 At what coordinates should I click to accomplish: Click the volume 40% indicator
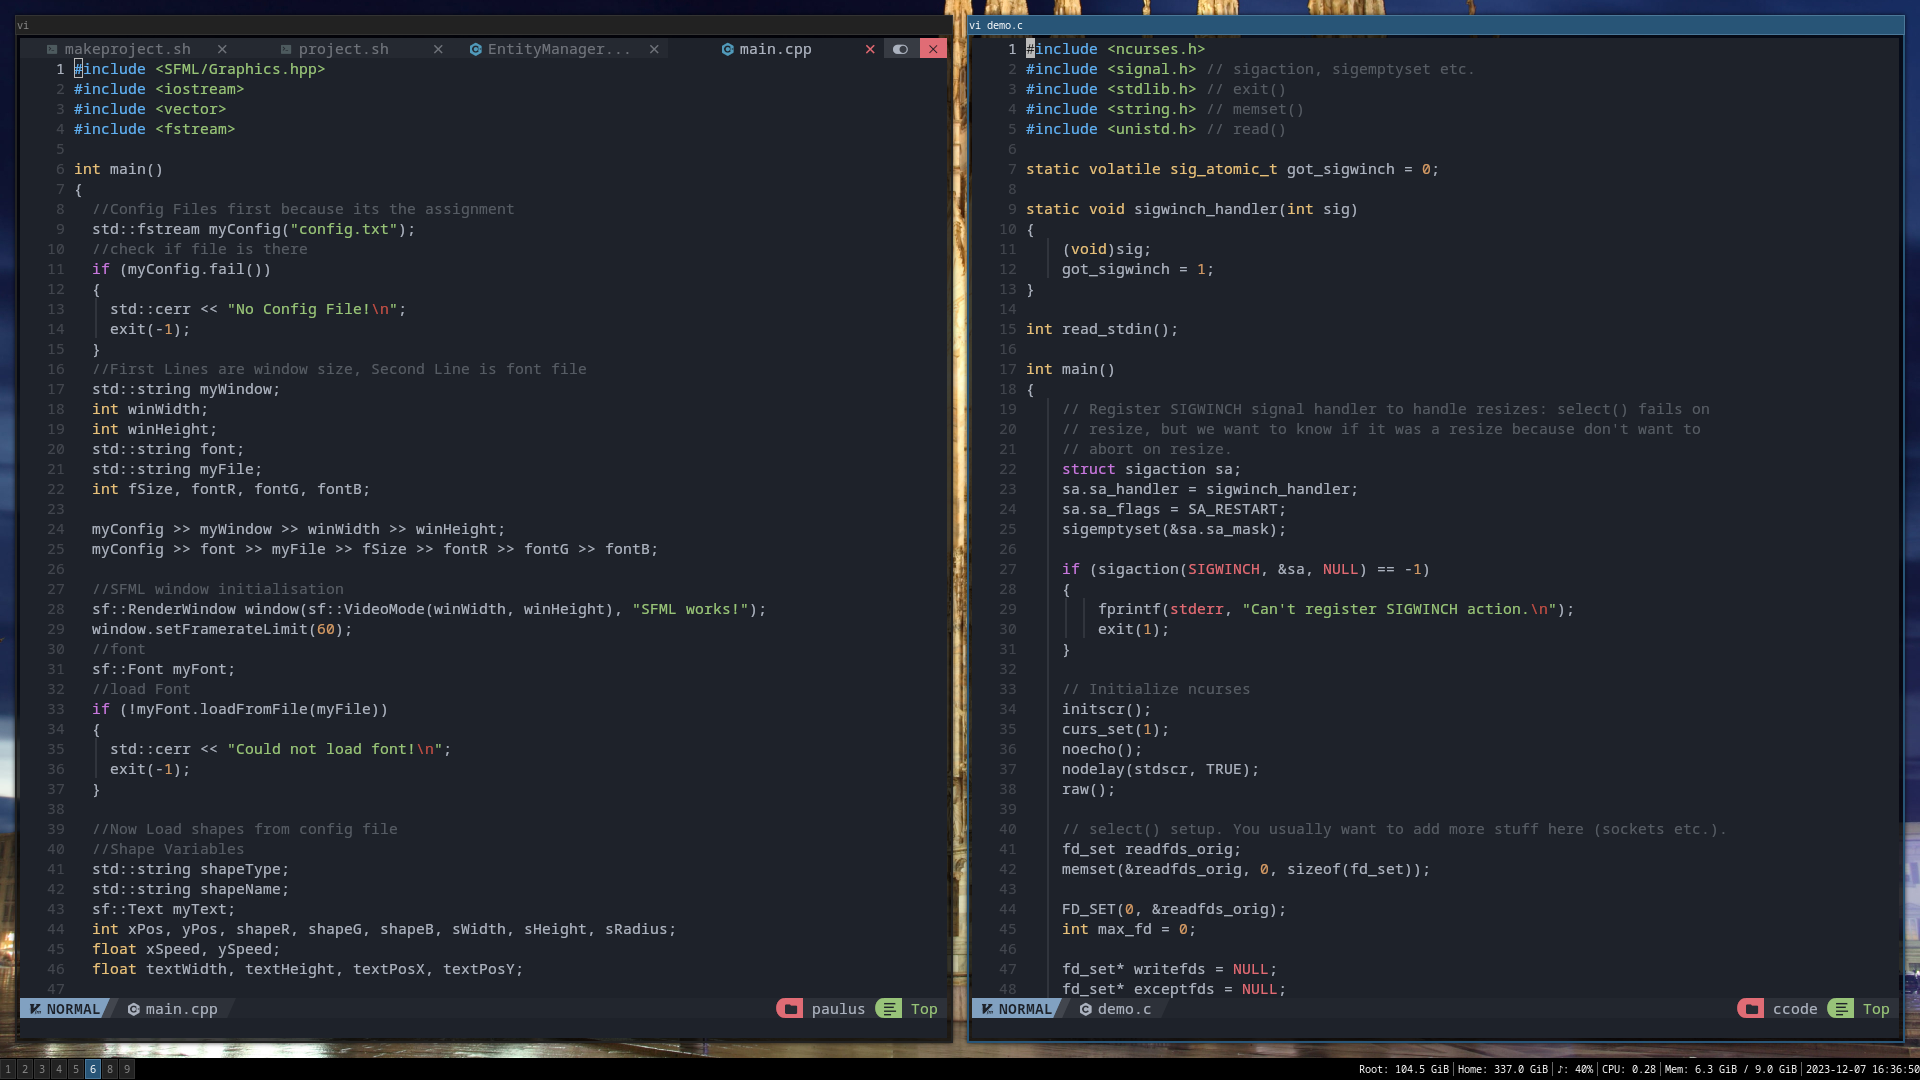[x=1575, y=1069]
